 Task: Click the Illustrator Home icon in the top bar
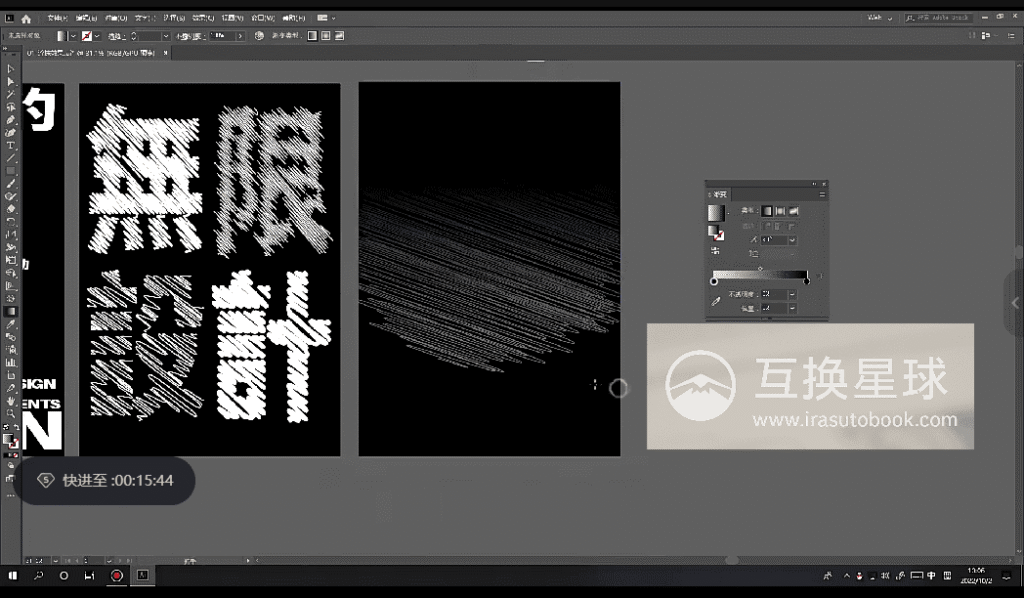tap(26, 17)
